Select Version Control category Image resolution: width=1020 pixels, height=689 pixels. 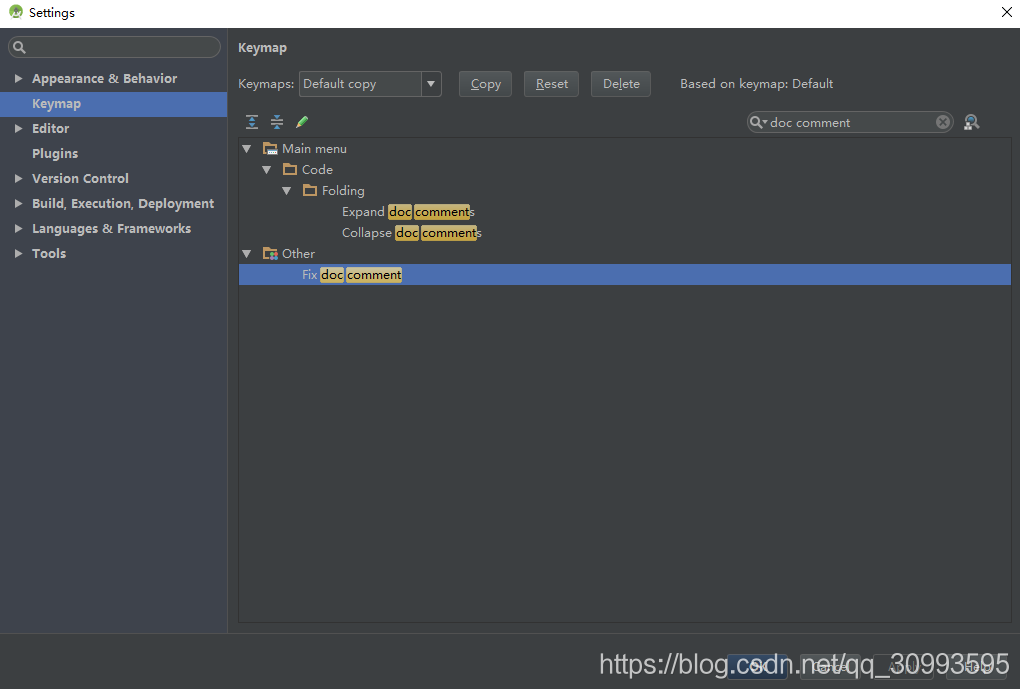[x=80, y=178]
